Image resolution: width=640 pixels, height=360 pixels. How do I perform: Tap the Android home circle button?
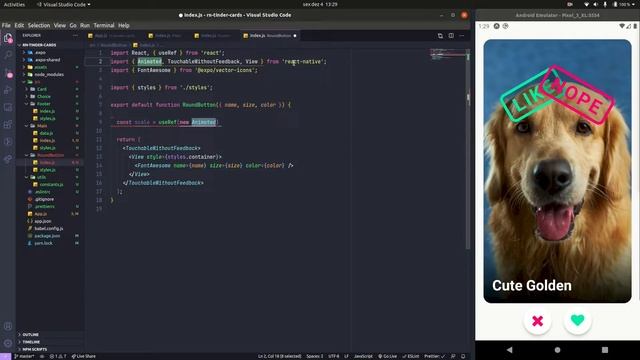click(557, 350)
